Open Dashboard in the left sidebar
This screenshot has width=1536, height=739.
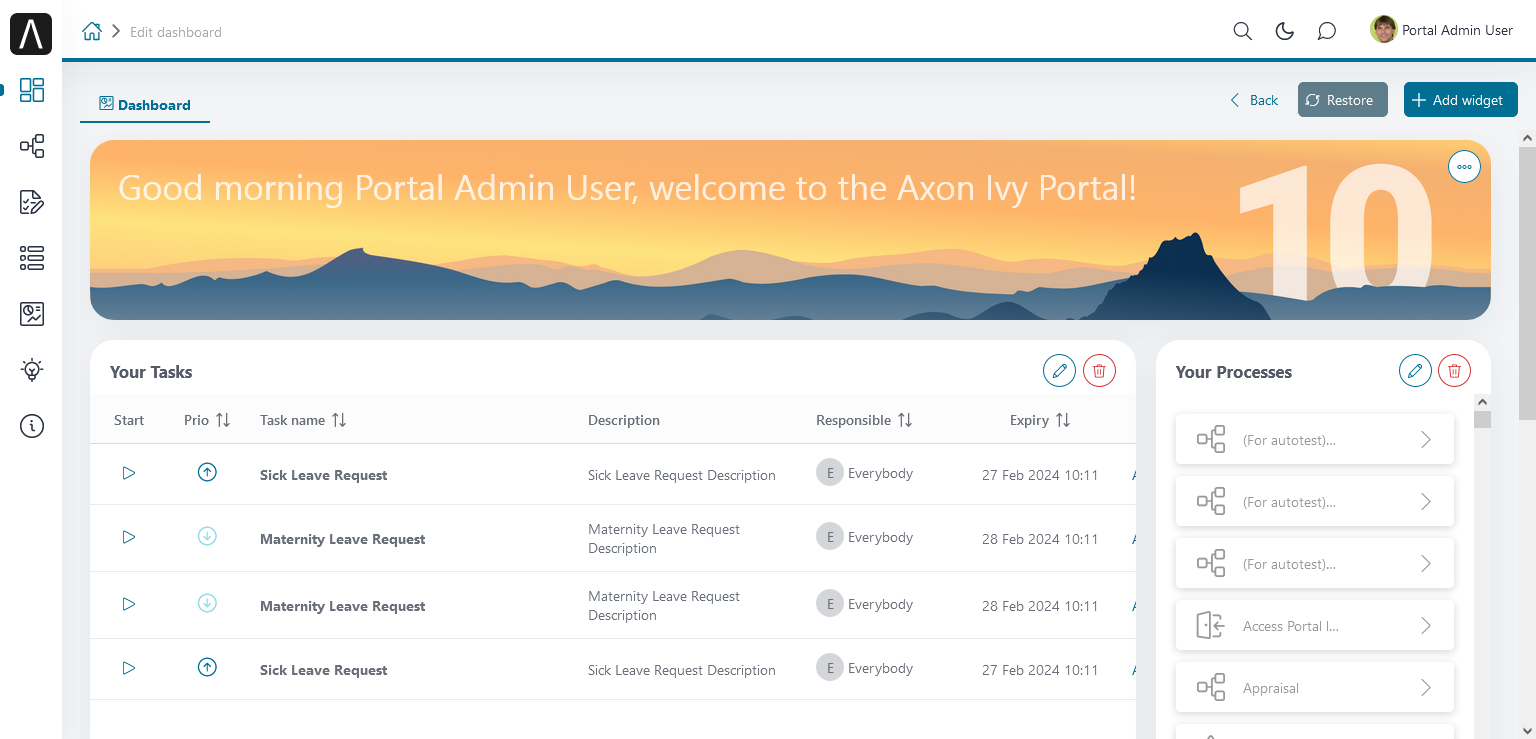pyautogui.click(x=32, y=90)
